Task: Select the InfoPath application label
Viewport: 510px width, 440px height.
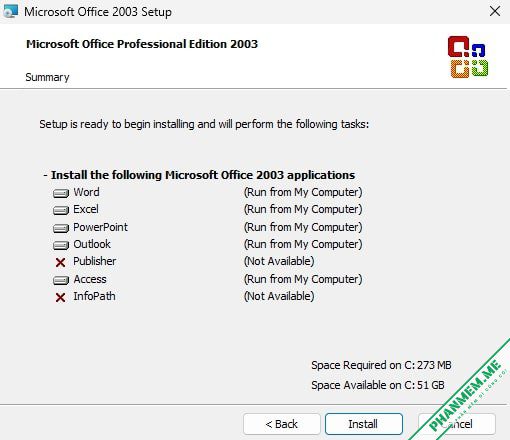Action: coord(94,296)
